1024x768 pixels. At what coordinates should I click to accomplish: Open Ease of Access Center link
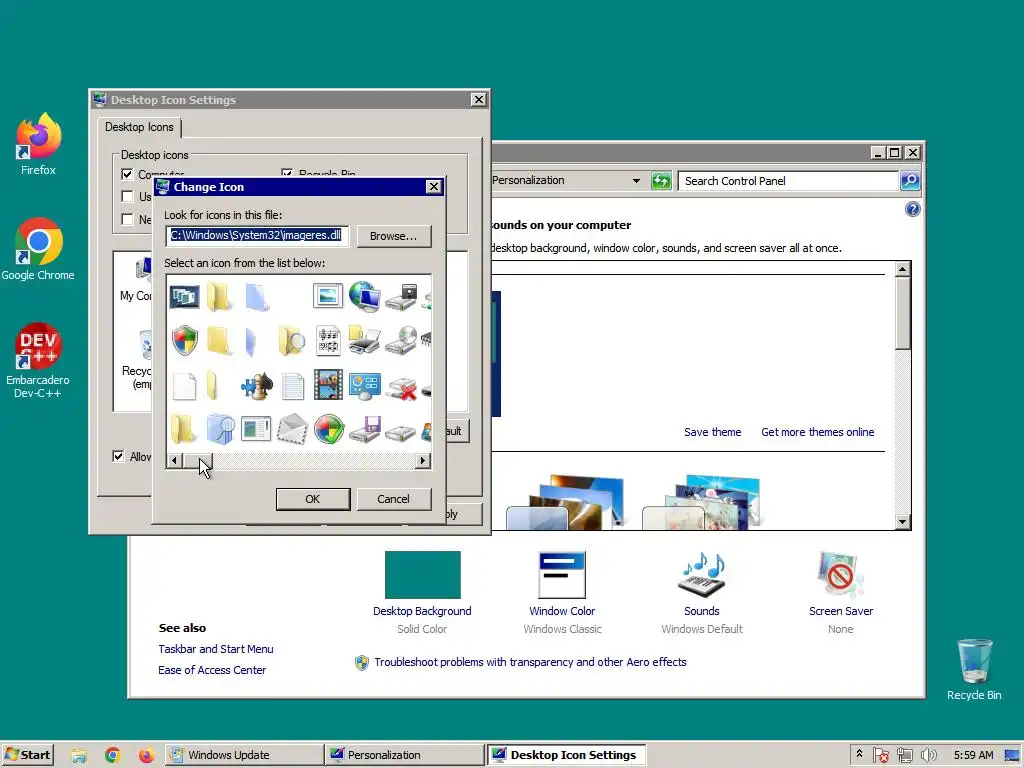tap(212, 669)
